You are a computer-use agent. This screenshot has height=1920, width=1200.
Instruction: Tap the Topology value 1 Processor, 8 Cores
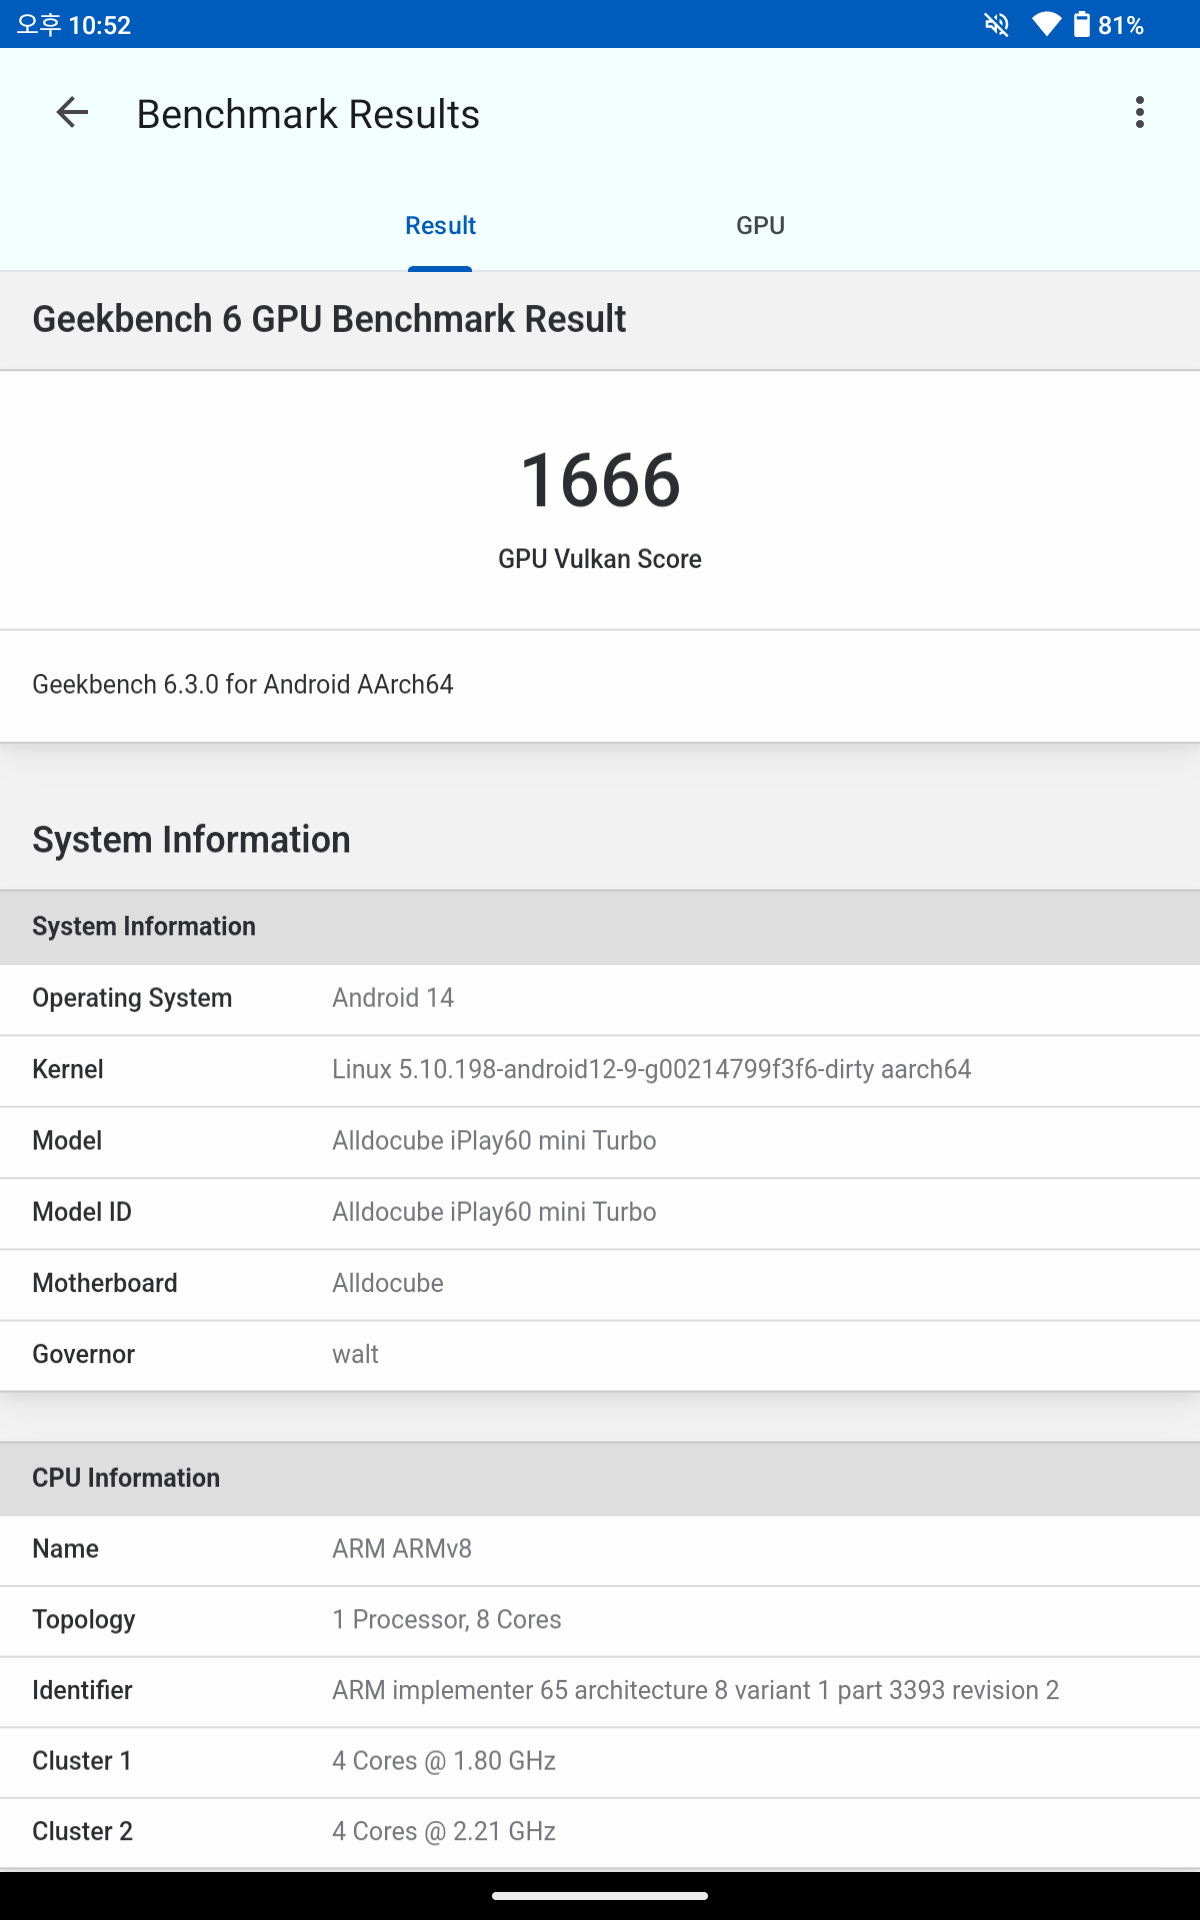(x=447, y=1620)
